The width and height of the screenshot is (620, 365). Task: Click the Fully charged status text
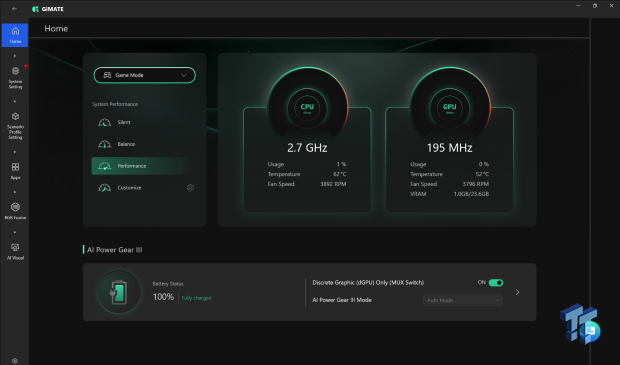(x=197, y=298)
